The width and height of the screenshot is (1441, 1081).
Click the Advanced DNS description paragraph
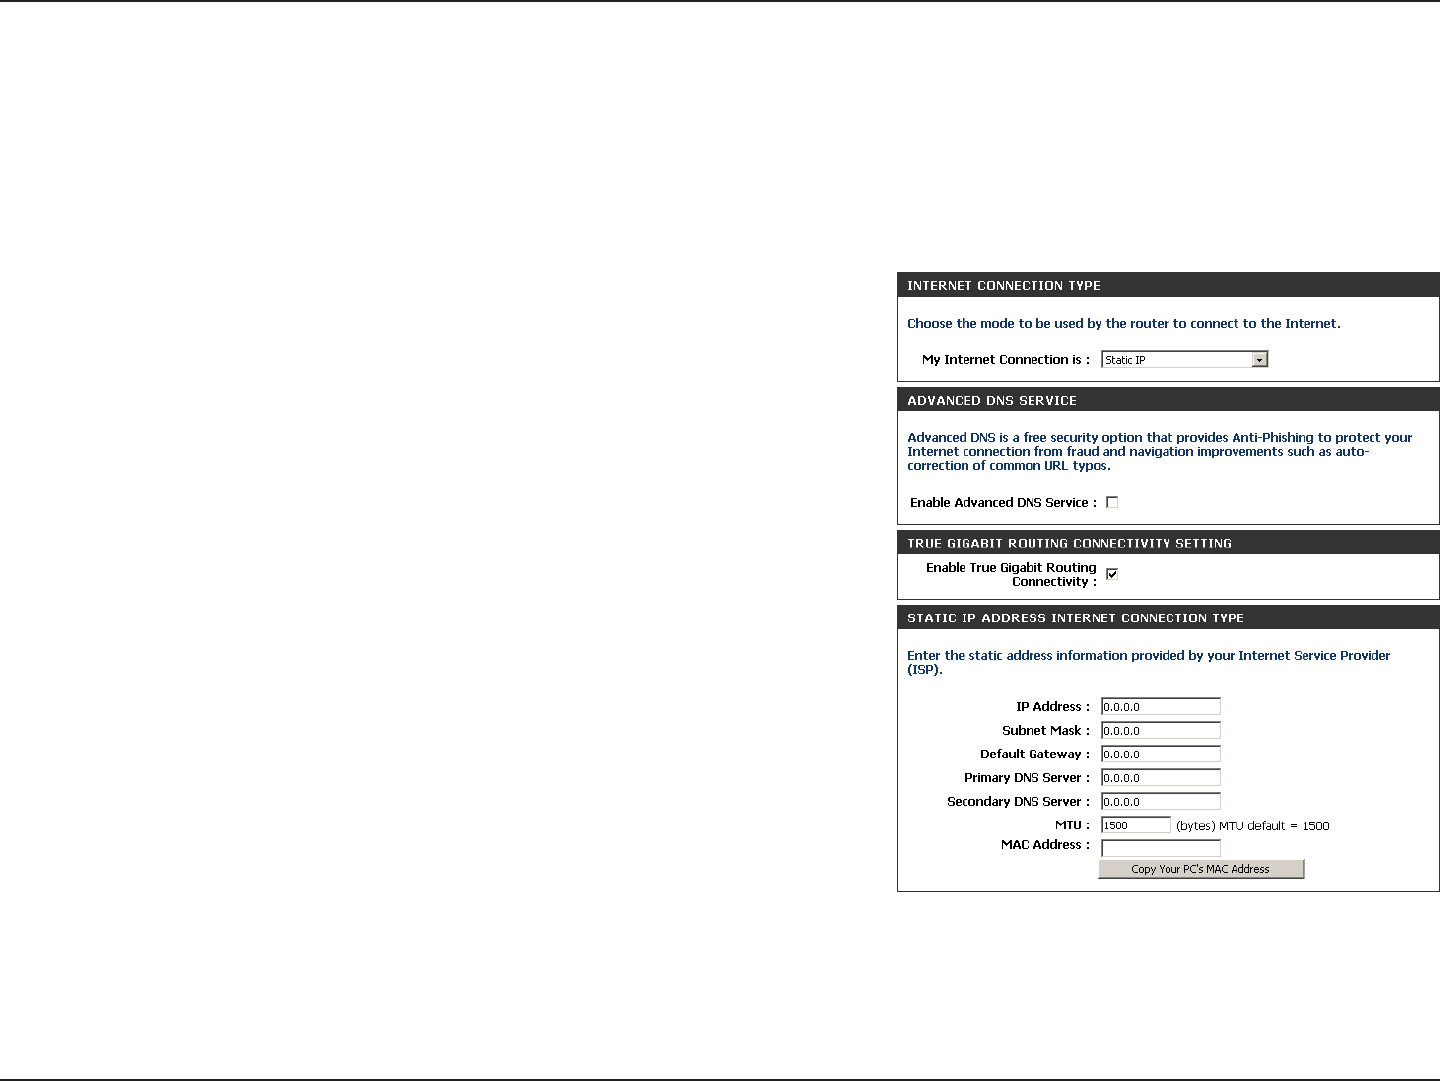[1160, 451]
